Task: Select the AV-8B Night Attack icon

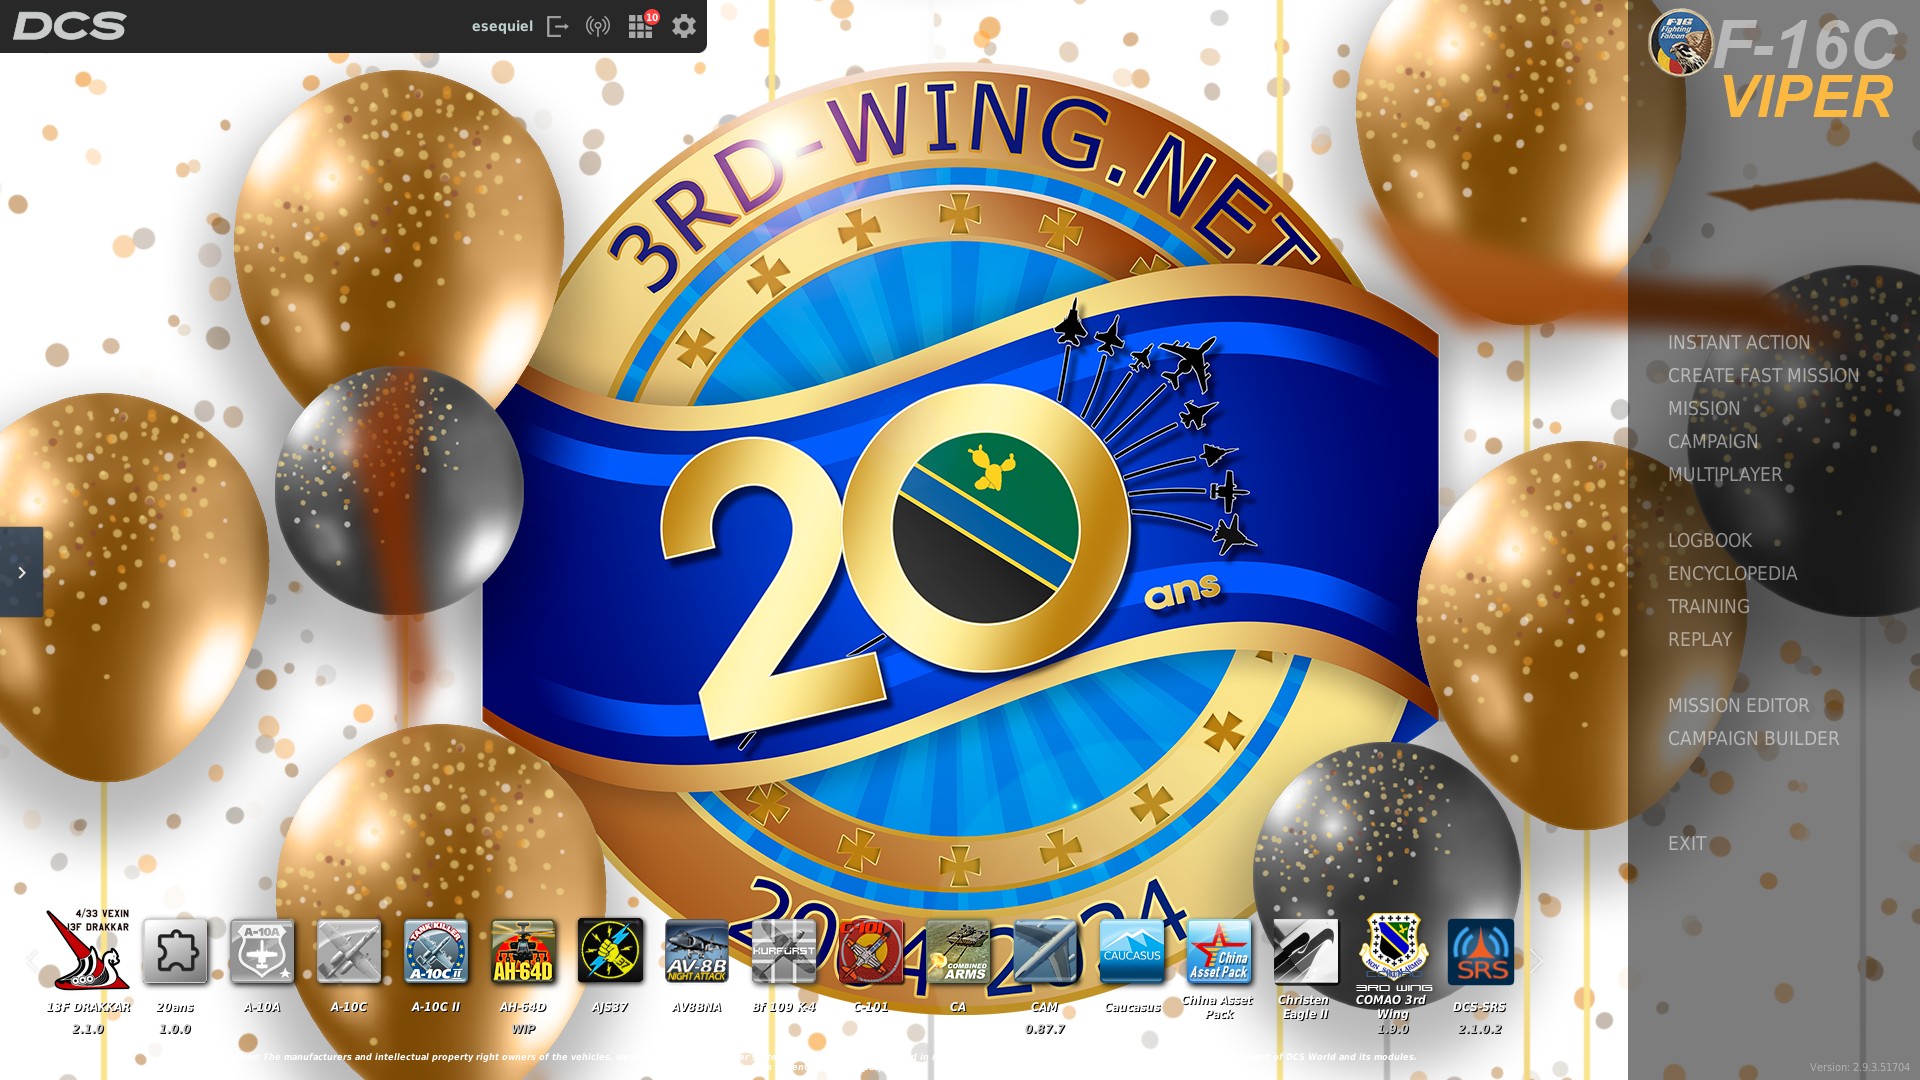Action: point(697,952)
